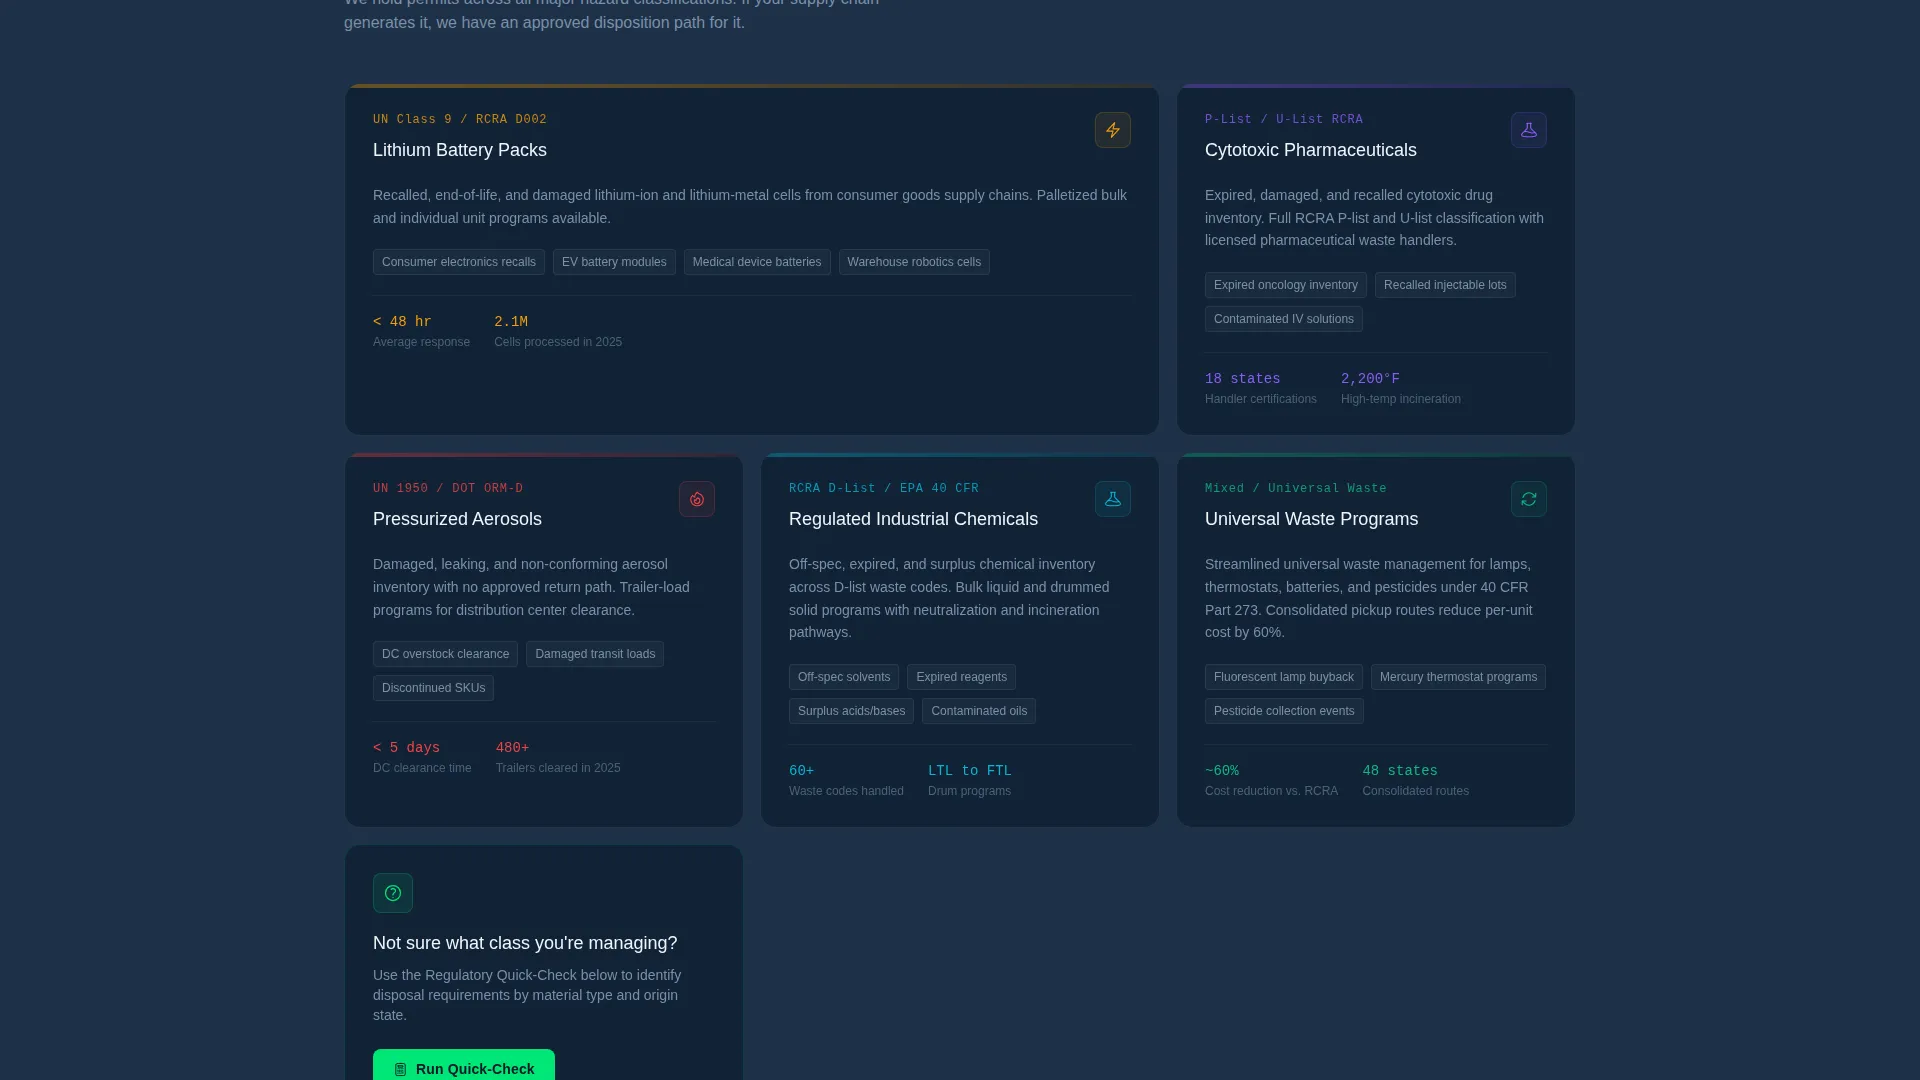Open the Regulated Industrial Chemicals title
Screen dimensions: 1920x1080
click(x=913, y=519)
